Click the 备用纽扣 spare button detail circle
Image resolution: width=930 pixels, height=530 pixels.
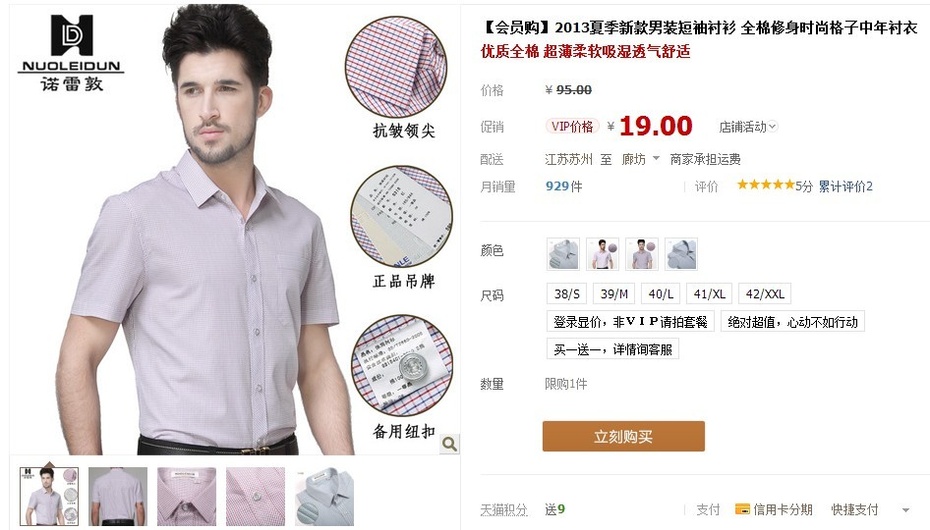tap(402, 365)
